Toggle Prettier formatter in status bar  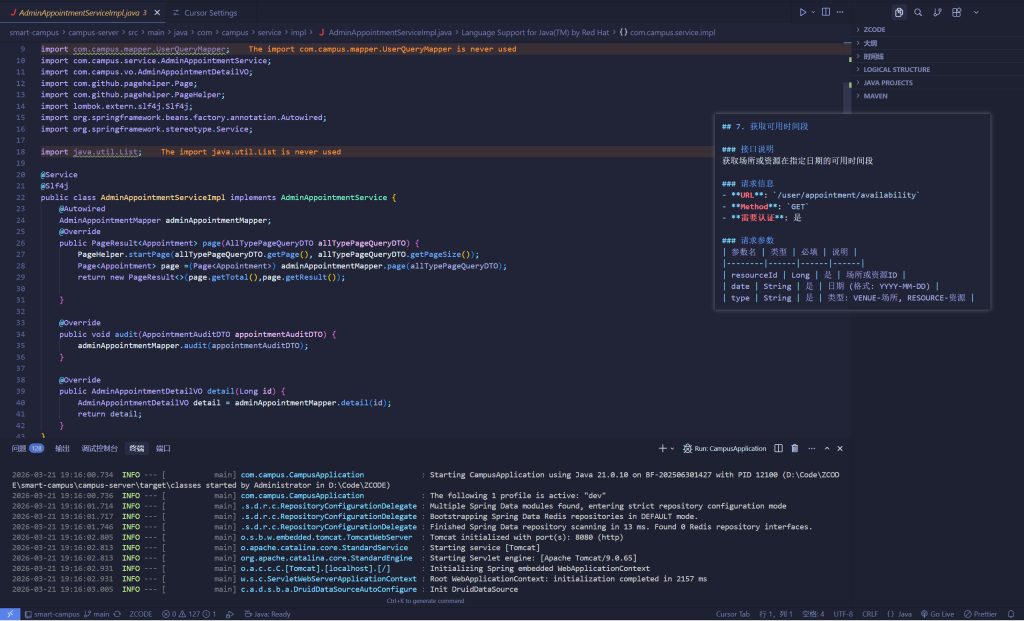click(x=980, y=614)
